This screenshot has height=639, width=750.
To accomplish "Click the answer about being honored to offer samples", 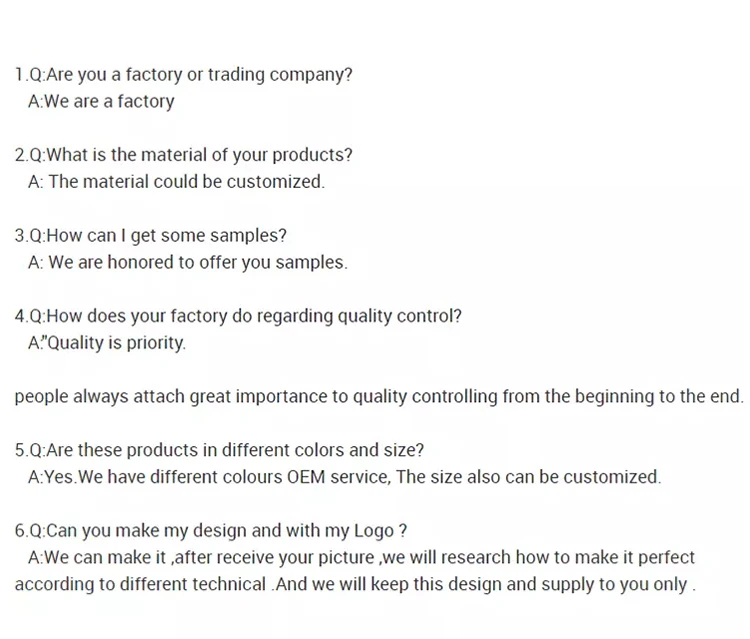I will tap(188, 263).
